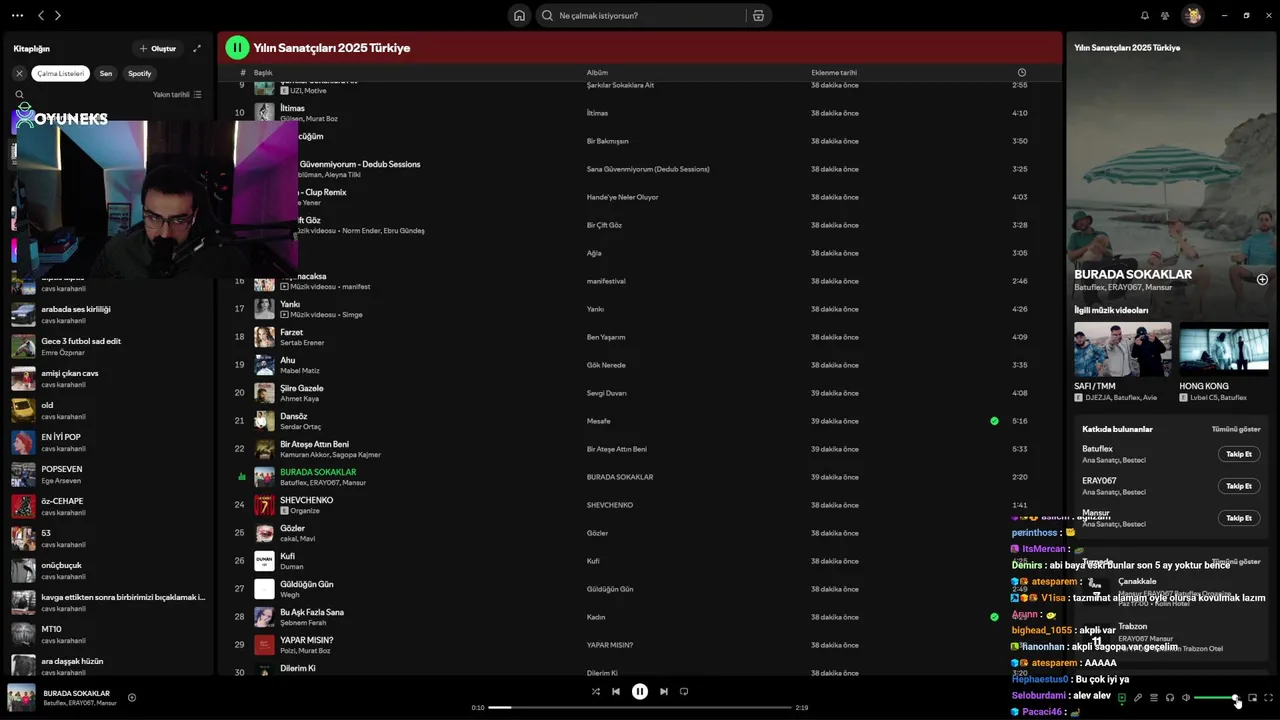The image size is (1280, 720).
Task: Toggle repeat mode
Action: point(684,691)
